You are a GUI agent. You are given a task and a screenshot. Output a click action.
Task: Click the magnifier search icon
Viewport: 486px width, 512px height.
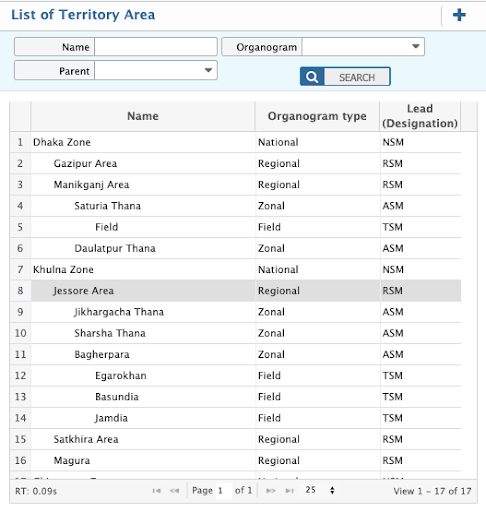[x=312, y=77]
